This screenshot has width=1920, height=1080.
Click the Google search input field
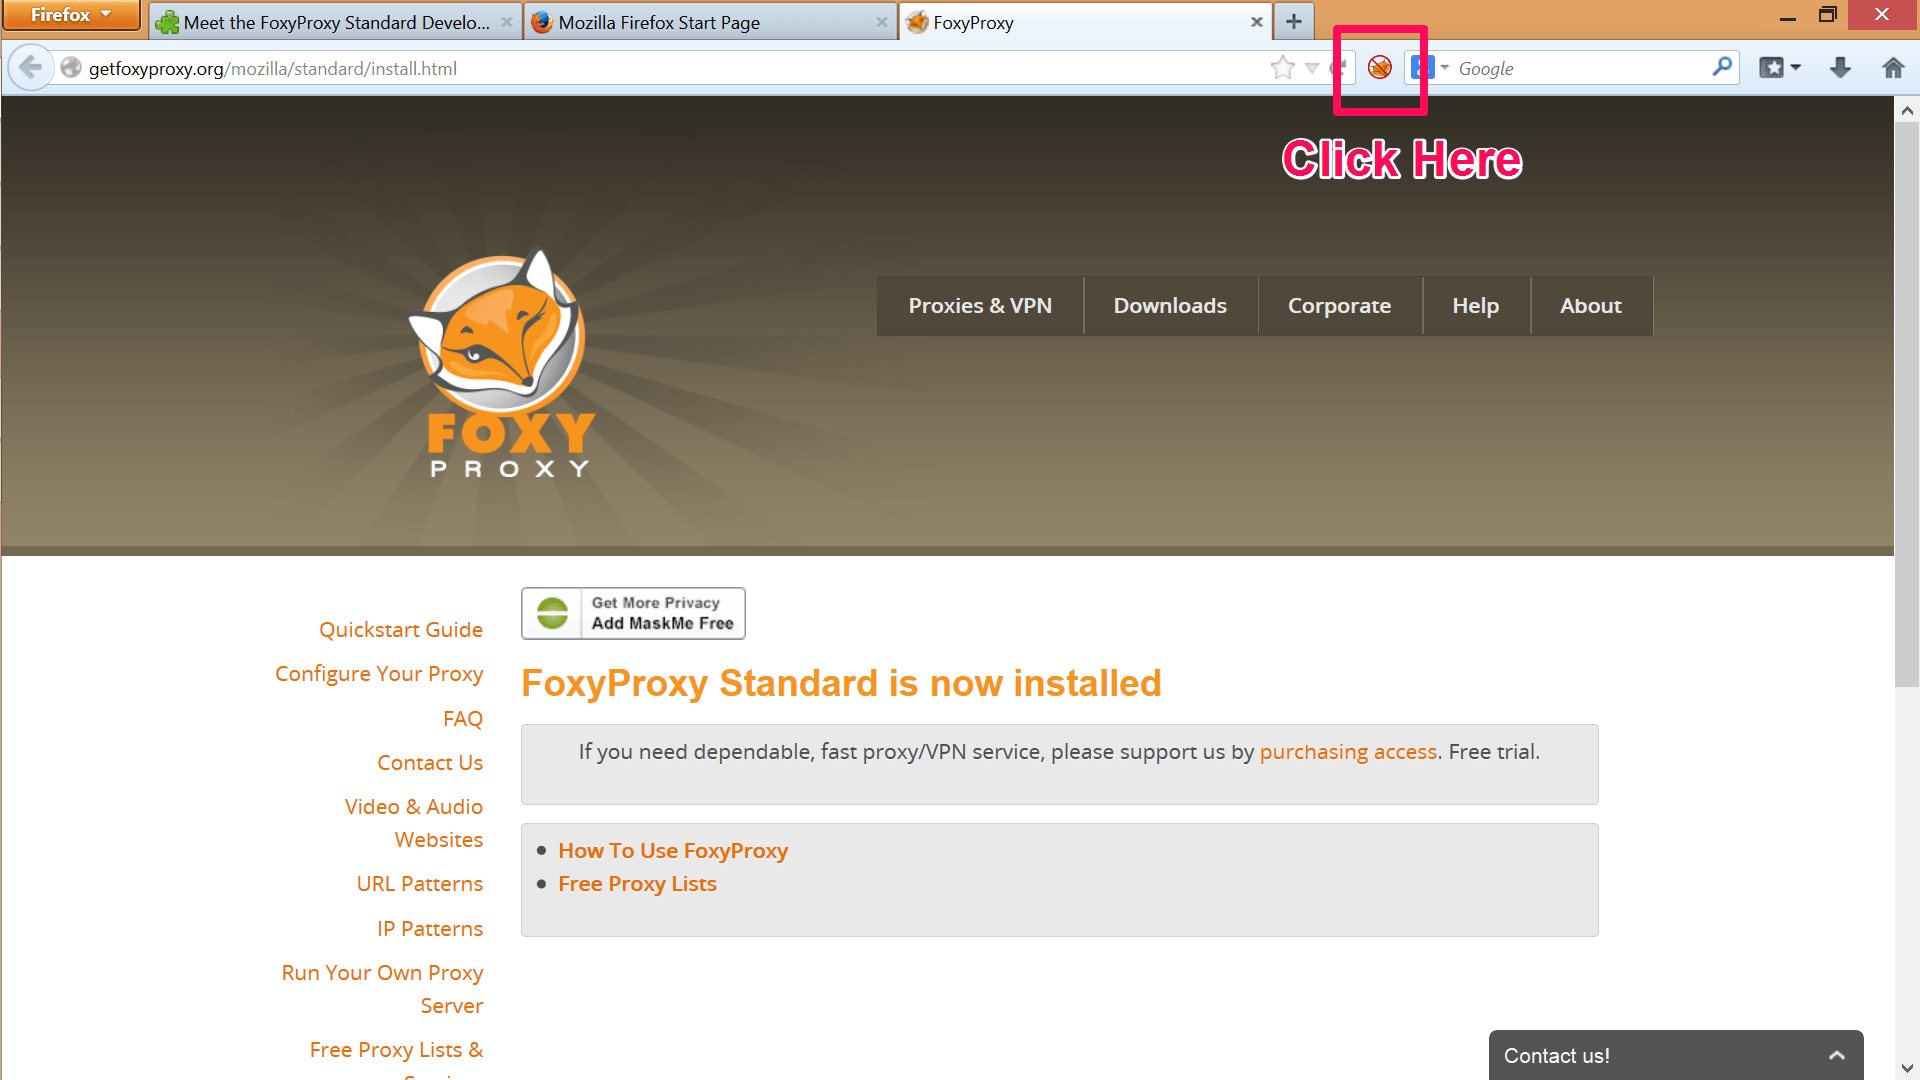[x=1580, y=68]
